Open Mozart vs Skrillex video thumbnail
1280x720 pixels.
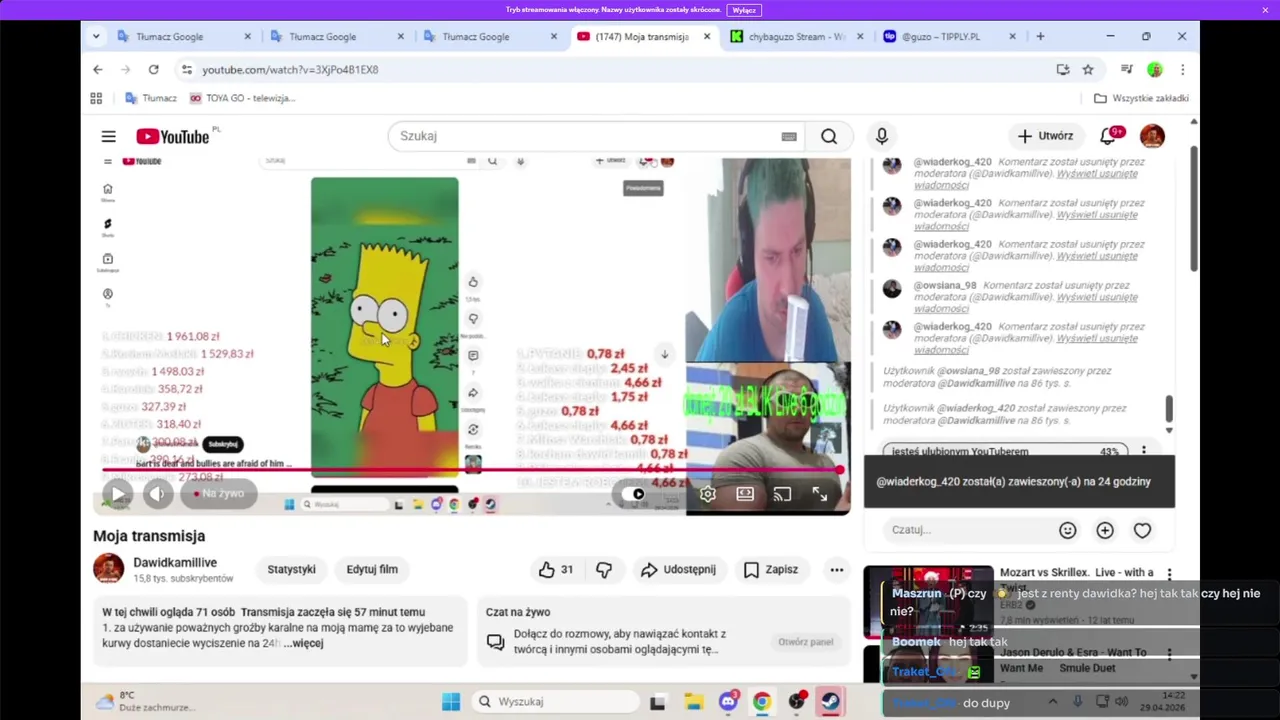928,602
